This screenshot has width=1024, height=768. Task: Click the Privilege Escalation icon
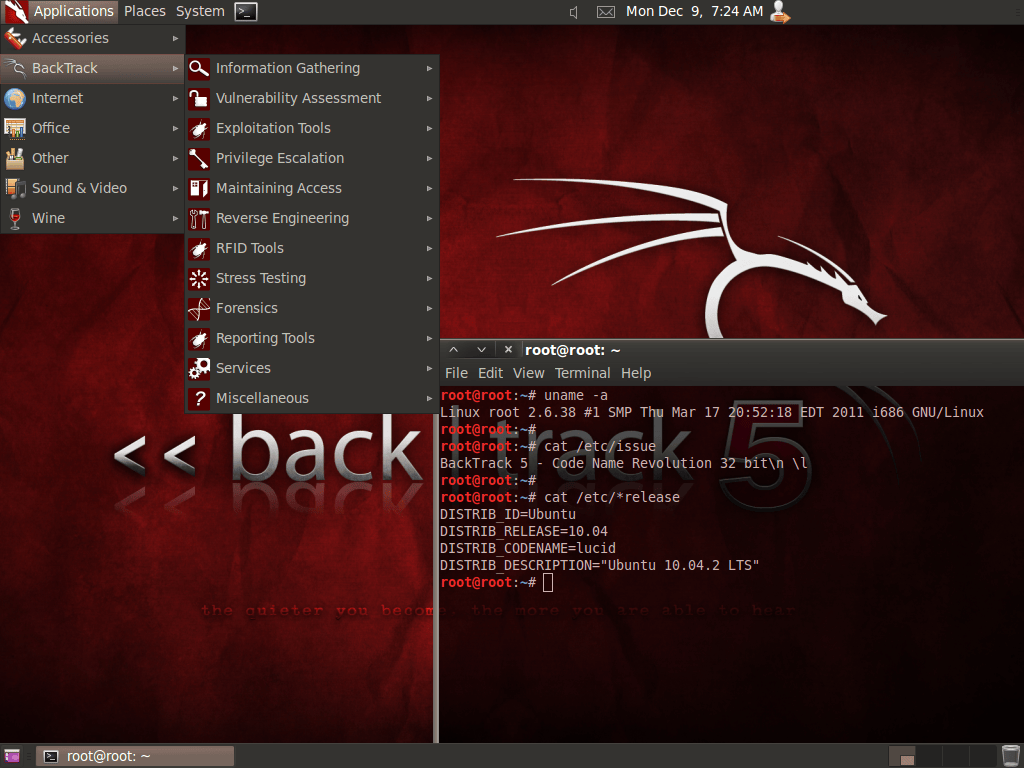pyautogui.click(x=199, y=158)
